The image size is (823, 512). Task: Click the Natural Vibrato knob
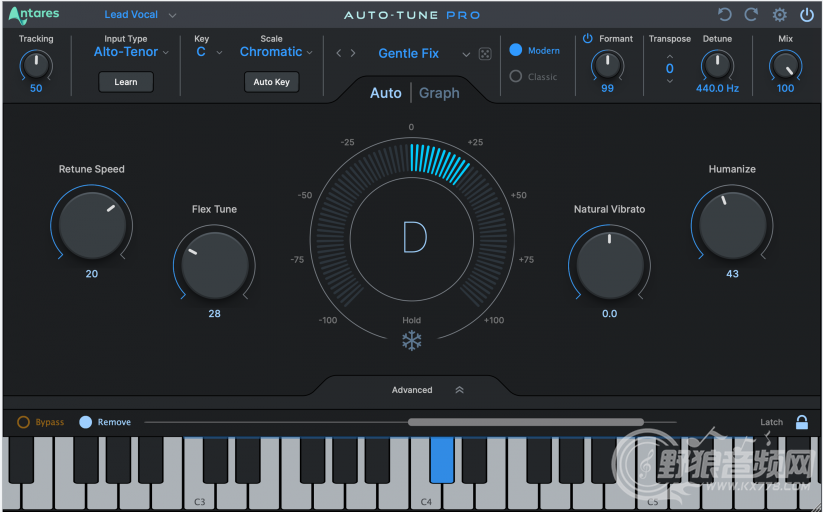(609, 265)
